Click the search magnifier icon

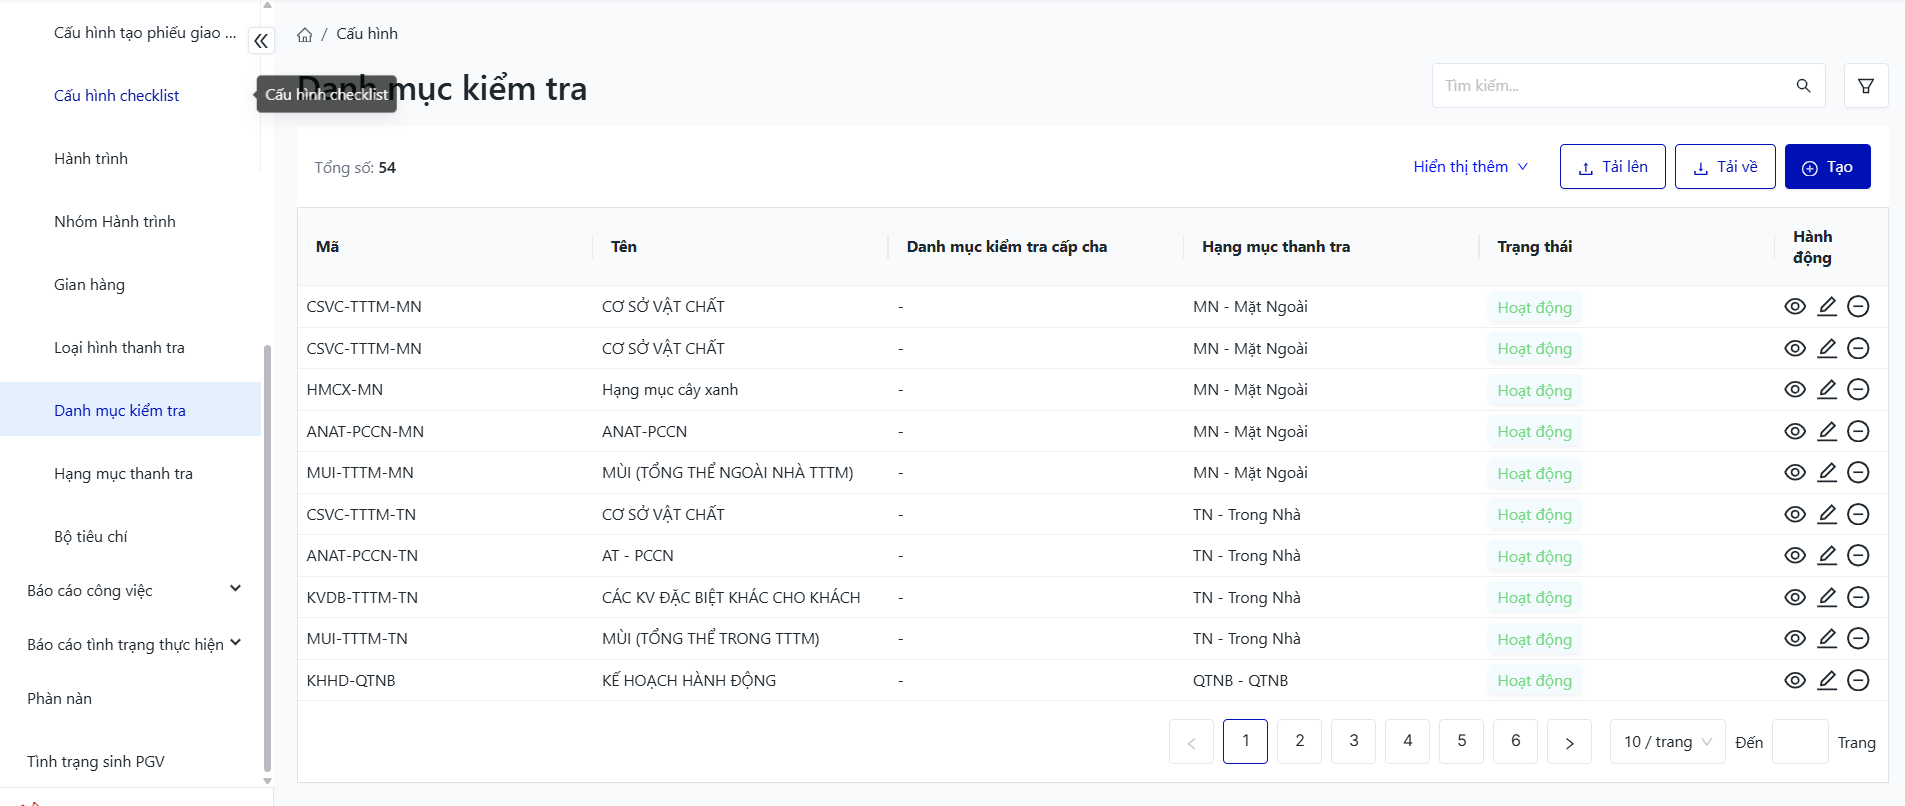click(1803, 86)
